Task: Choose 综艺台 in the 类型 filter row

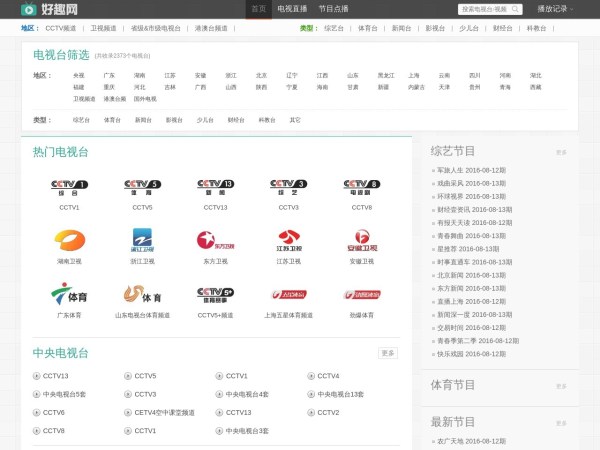Action: pyautogui.click(x=80, y=120)
